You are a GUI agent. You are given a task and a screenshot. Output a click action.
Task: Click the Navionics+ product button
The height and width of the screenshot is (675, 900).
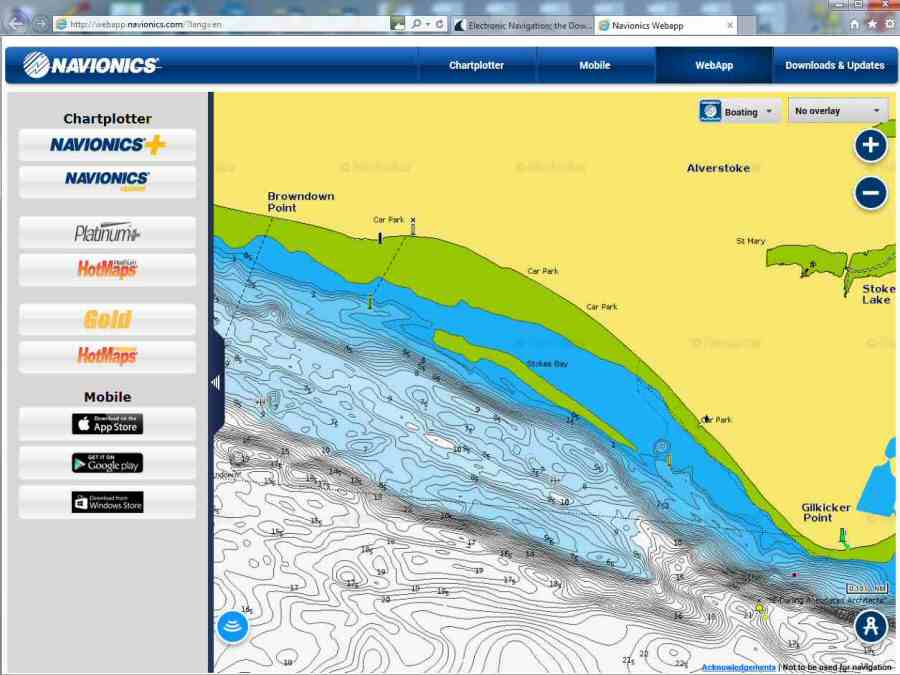click(x=107, y=145)
